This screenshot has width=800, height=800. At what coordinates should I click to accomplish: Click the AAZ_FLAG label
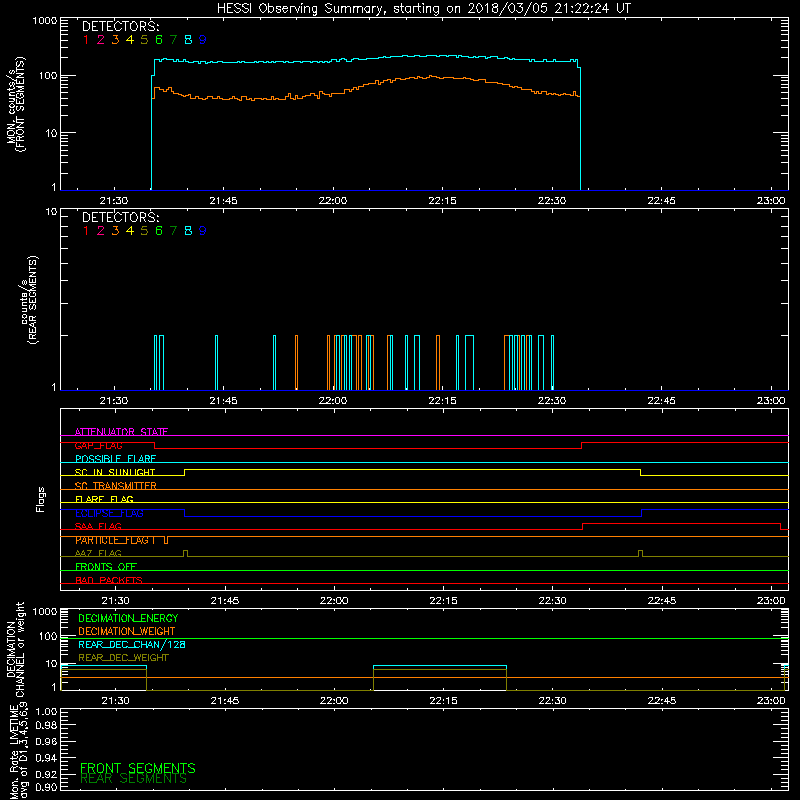[98, 553]
